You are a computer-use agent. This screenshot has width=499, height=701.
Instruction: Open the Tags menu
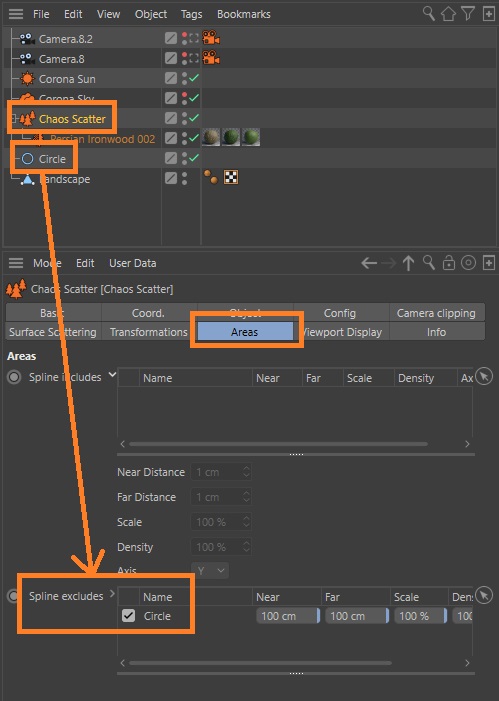click(x=191, y=14)
